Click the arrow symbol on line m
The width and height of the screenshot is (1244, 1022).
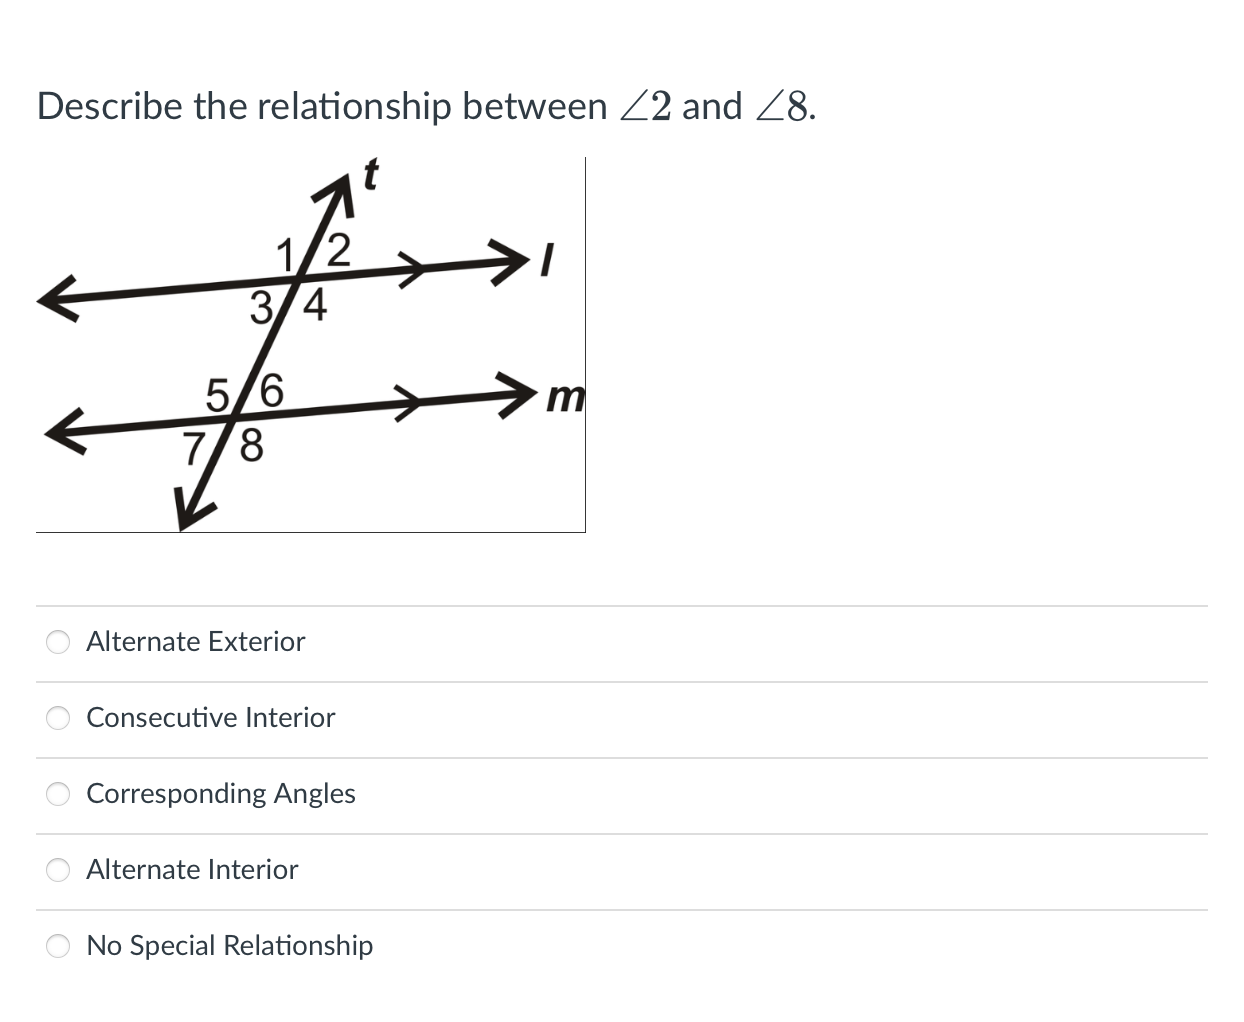410,401
